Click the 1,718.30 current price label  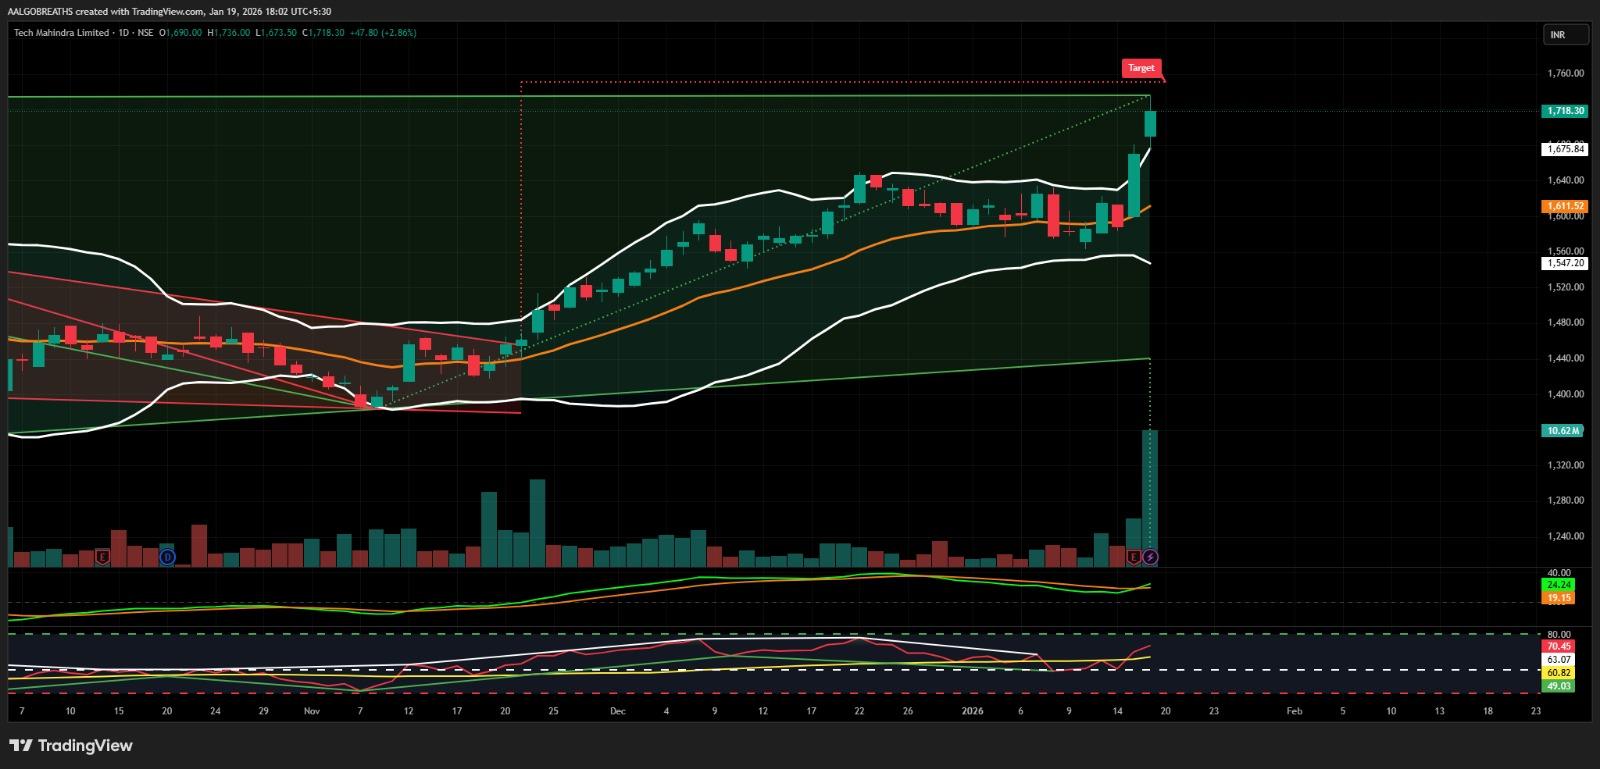pyautogui.click(x=1564, y=111)
